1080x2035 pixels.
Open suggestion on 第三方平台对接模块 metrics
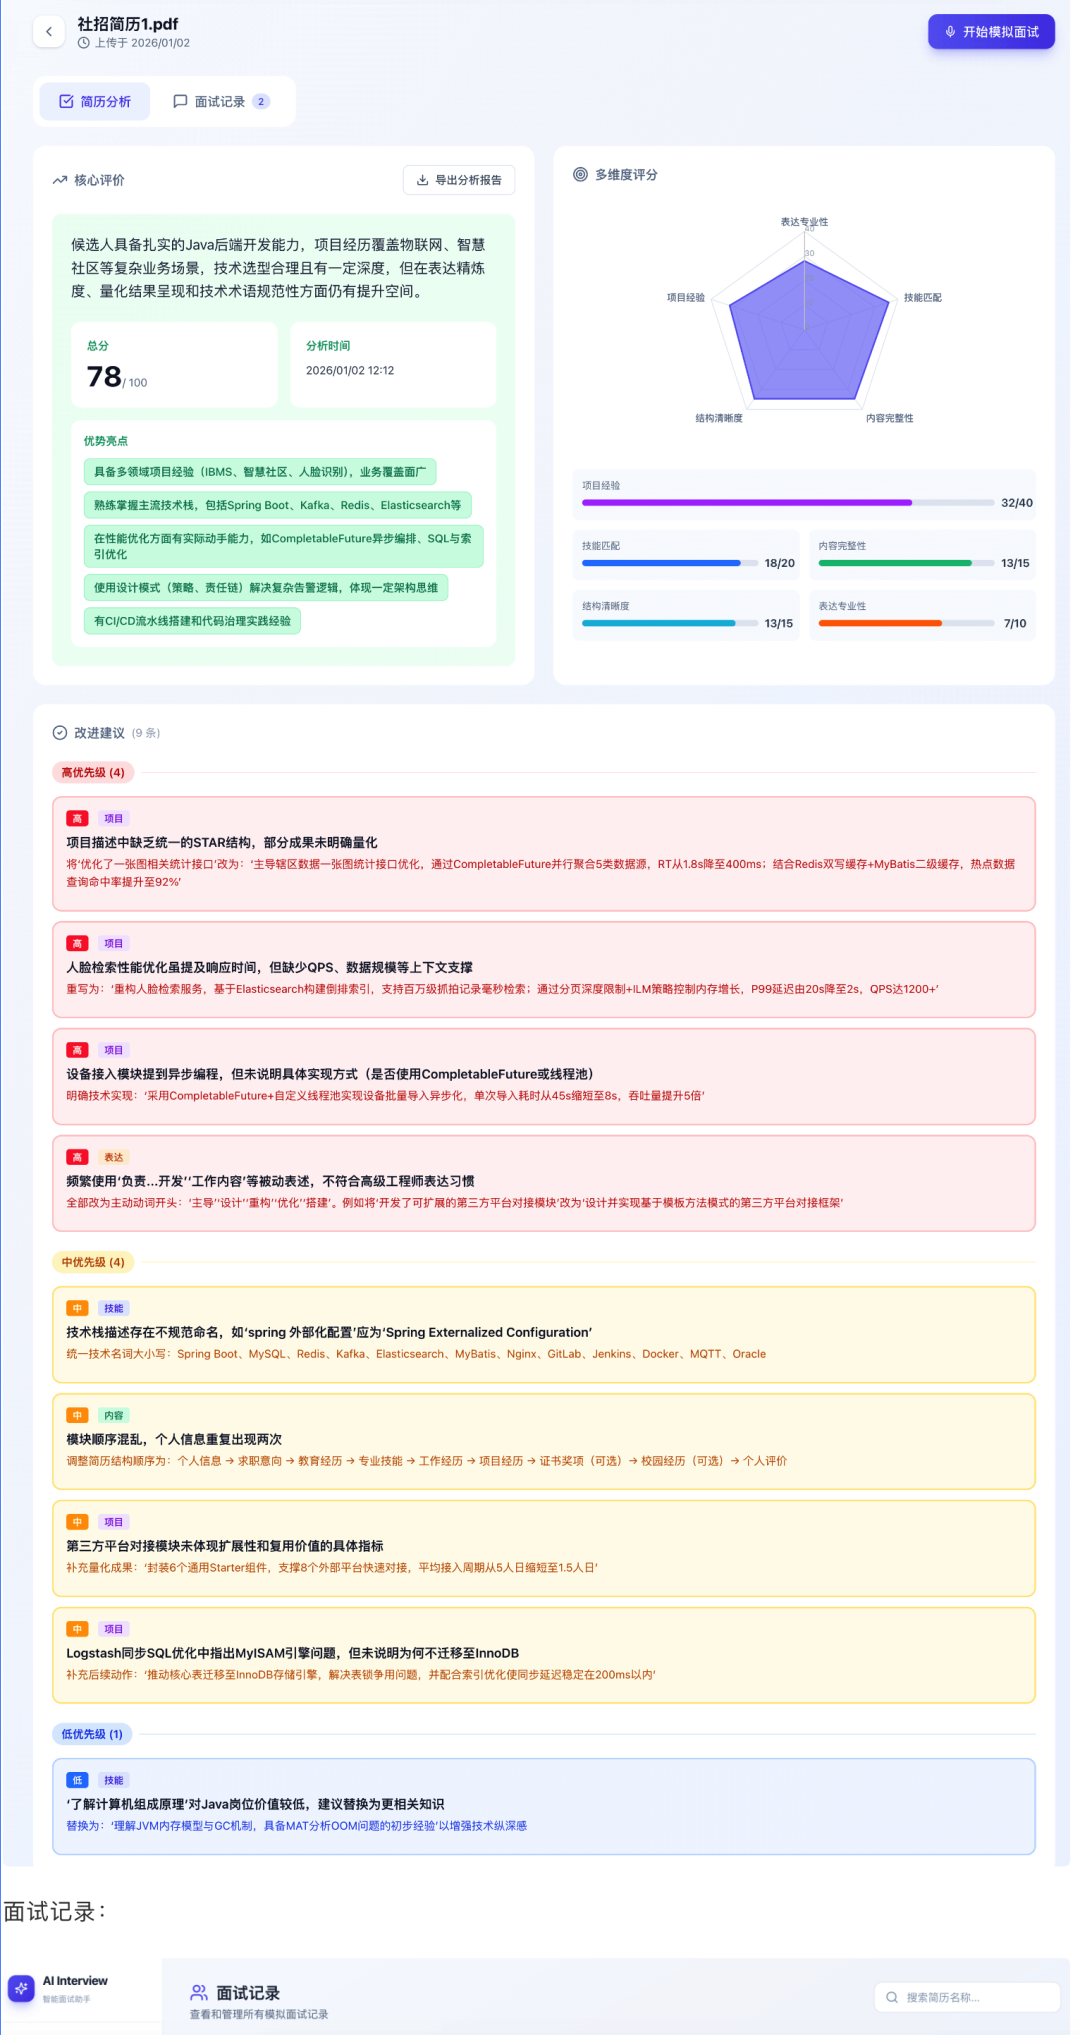click(x=544, y=1548)
